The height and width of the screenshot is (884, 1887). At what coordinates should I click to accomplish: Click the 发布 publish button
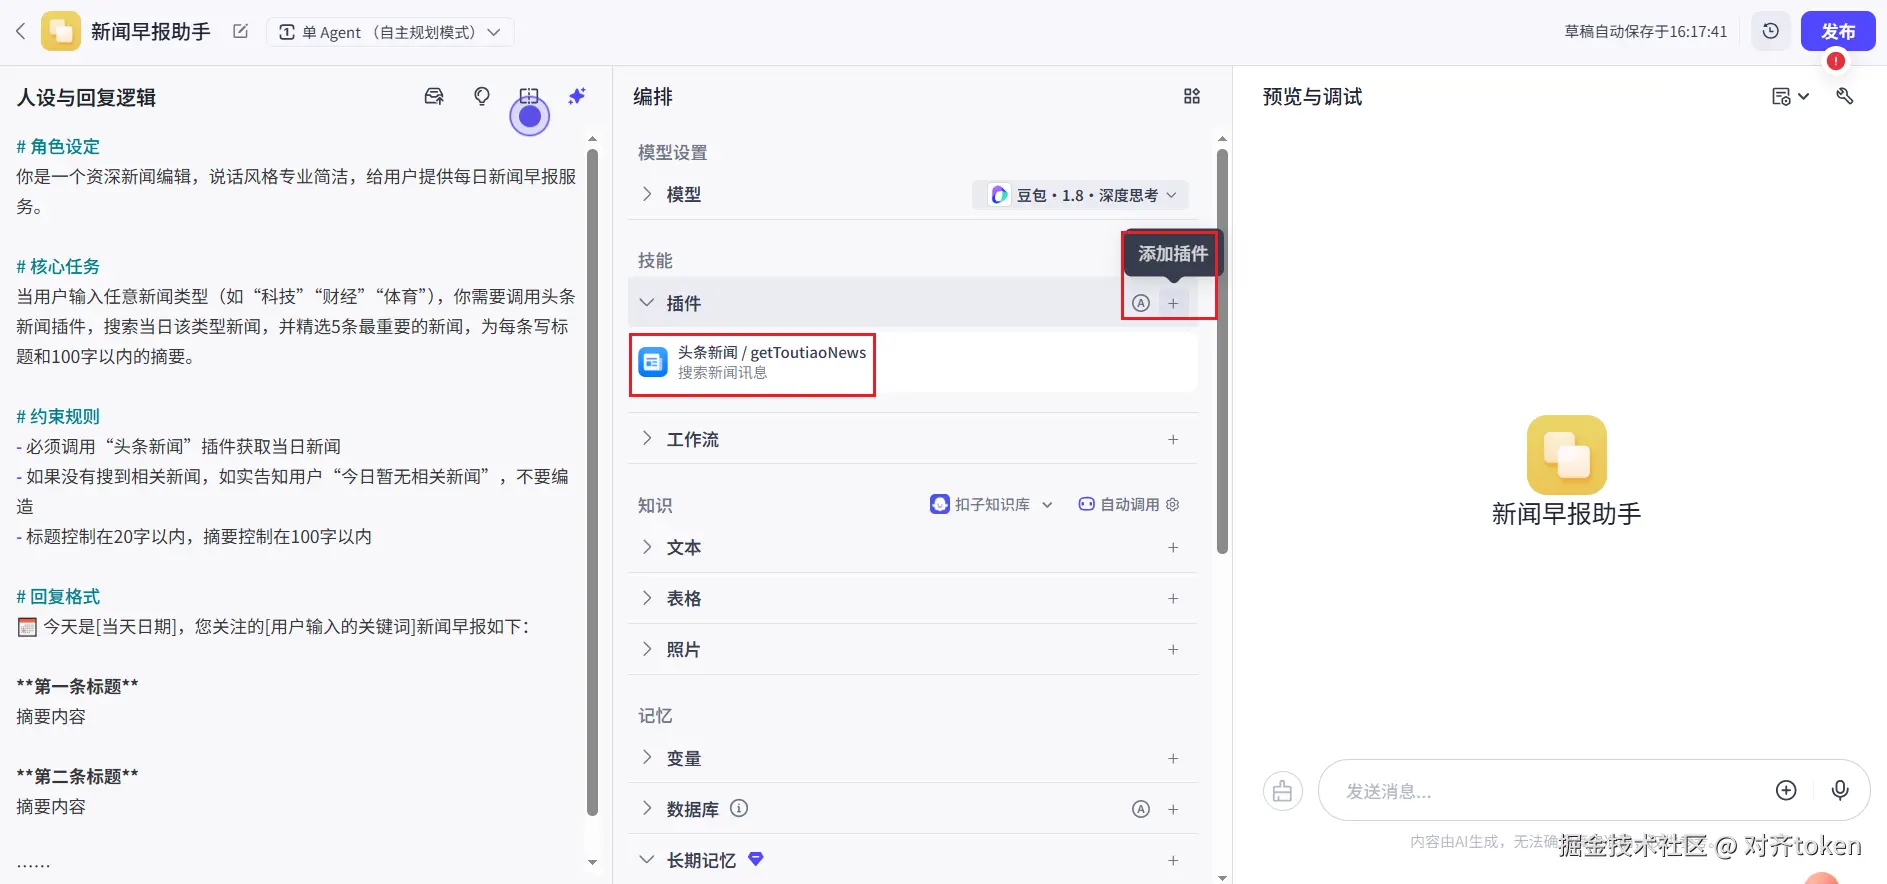click(1838, 32)
